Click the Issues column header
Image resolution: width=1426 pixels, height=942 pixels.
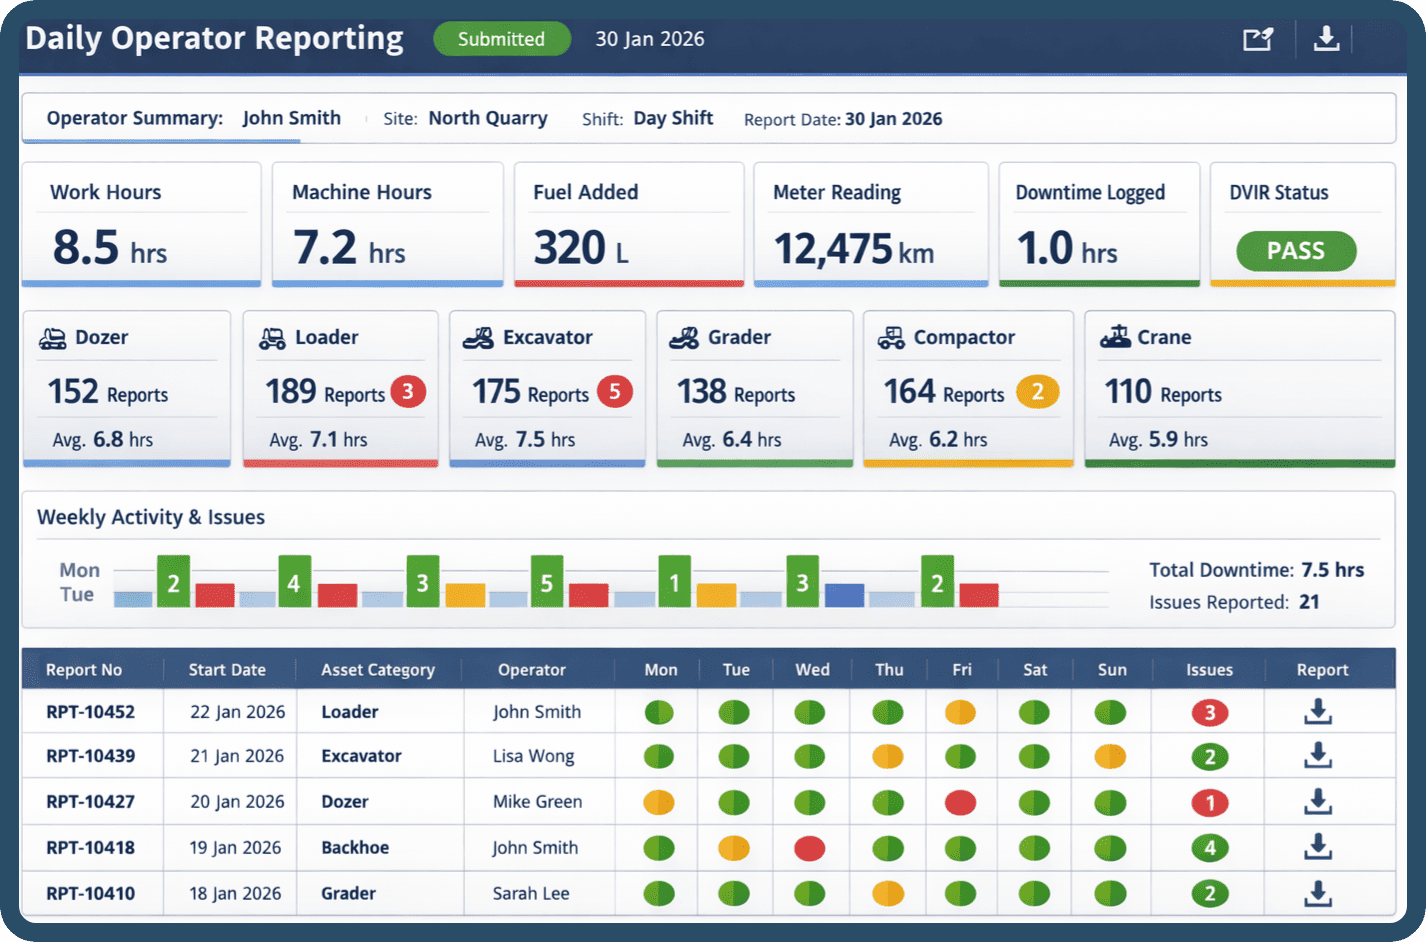pos(1208,669)
